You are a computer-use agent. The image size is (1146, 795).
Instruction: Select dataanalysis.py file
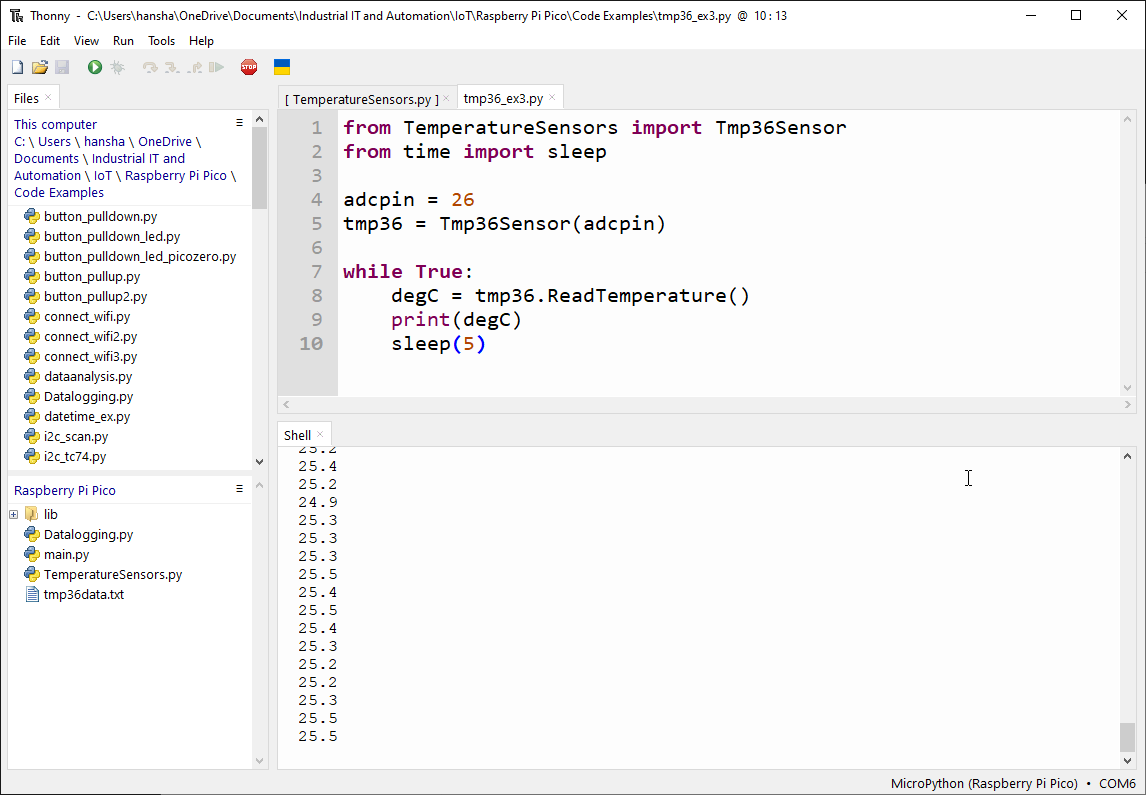[x=88, y=376]
